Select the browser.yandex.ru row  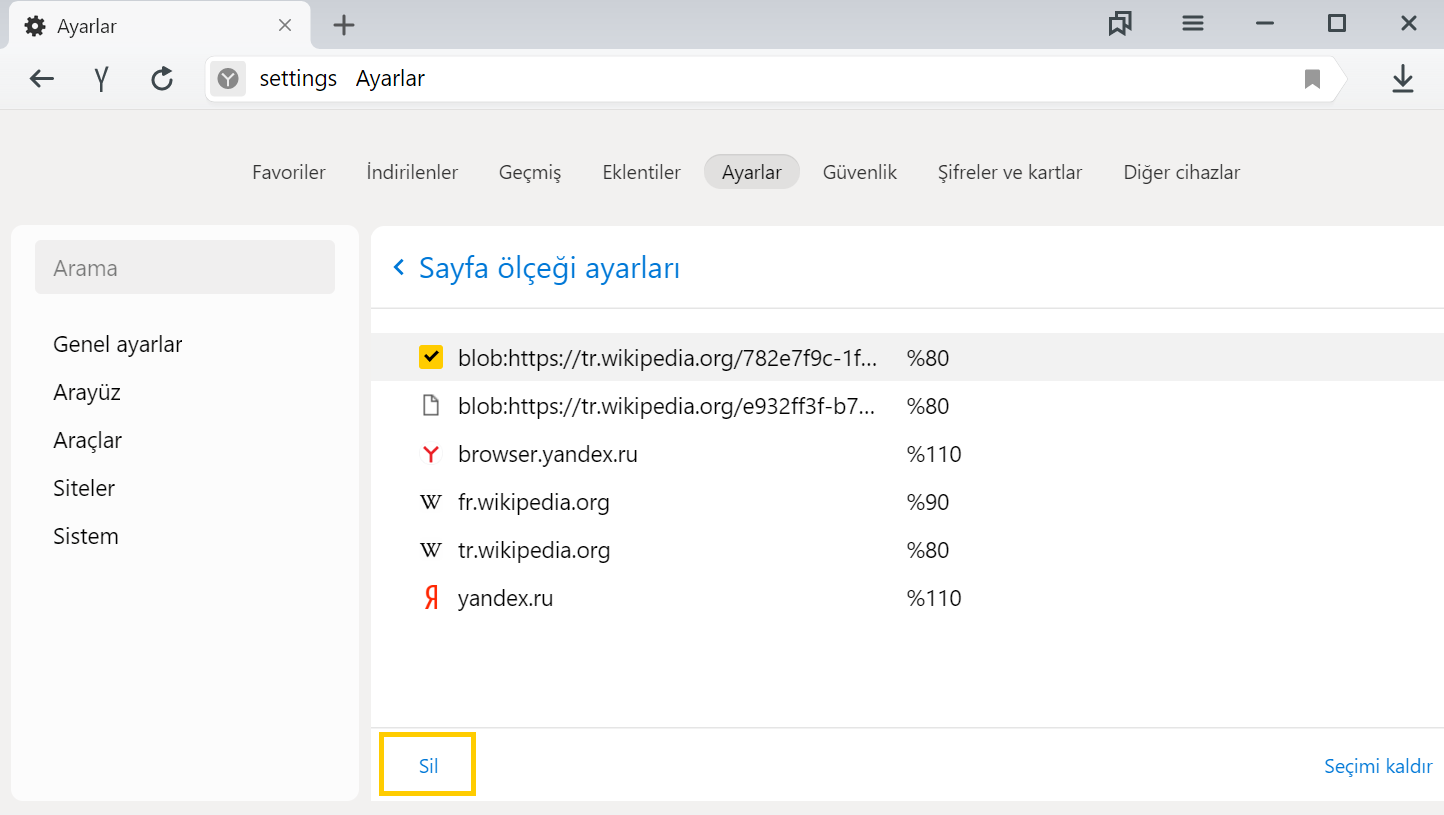907,454
